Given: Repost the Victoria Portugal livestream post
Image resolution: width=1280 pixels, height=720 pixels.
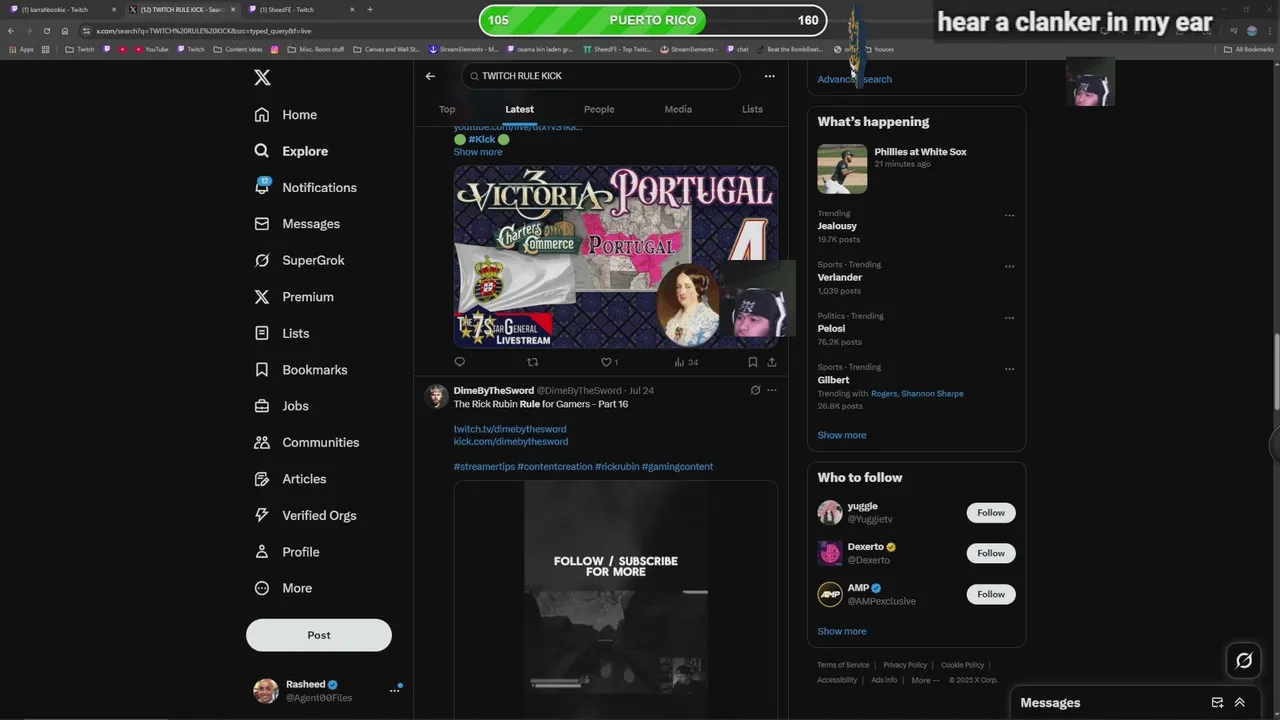Looking at the screenshot, I should [x=532, y=362].
